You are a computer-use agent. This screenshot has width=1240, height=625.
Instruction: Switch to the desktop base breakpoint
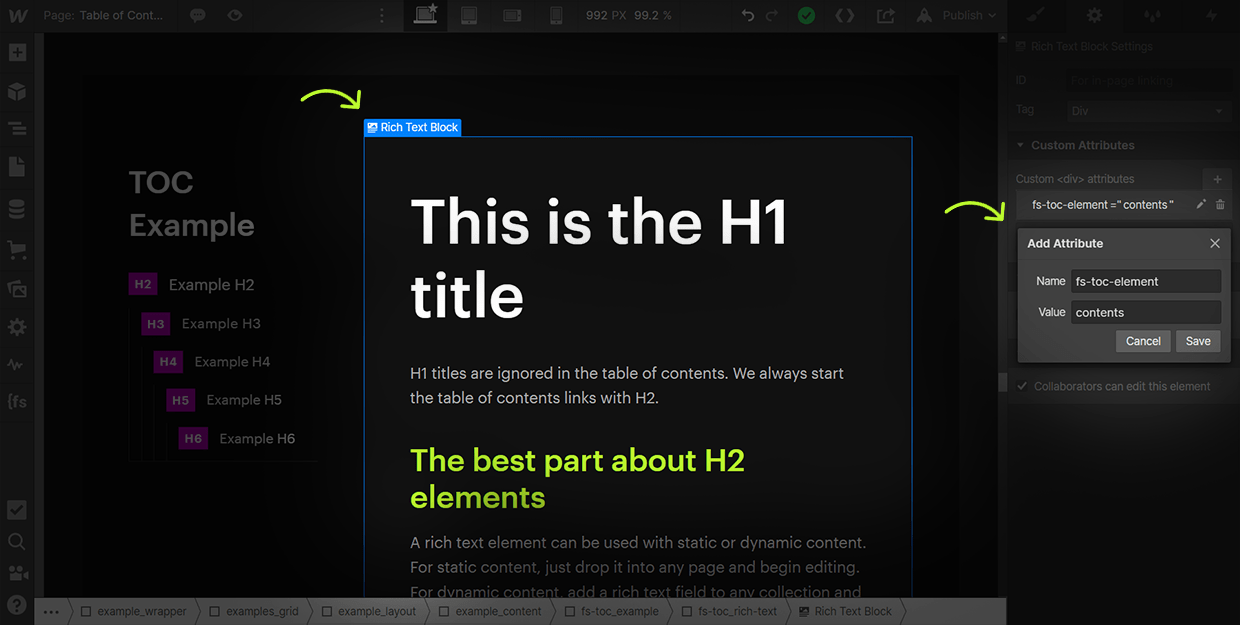click(x=426, y=15)
